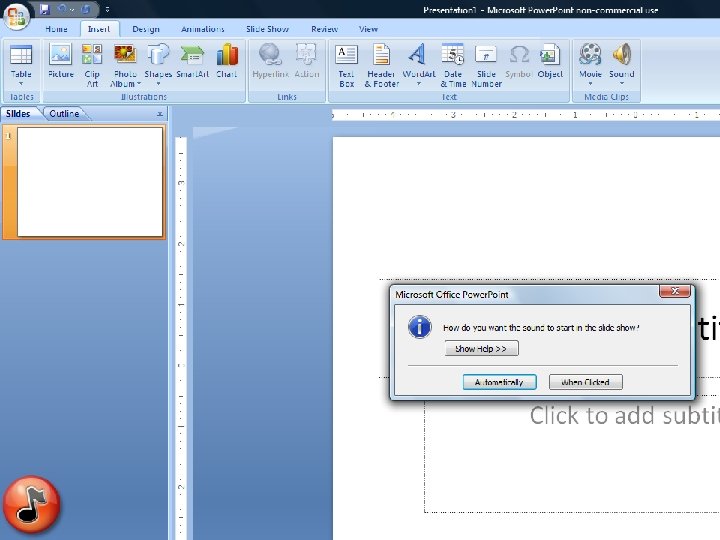Expand the WordArt dropdown arrow
This screenshot has height=540, width=720.
tap(418, 84)
